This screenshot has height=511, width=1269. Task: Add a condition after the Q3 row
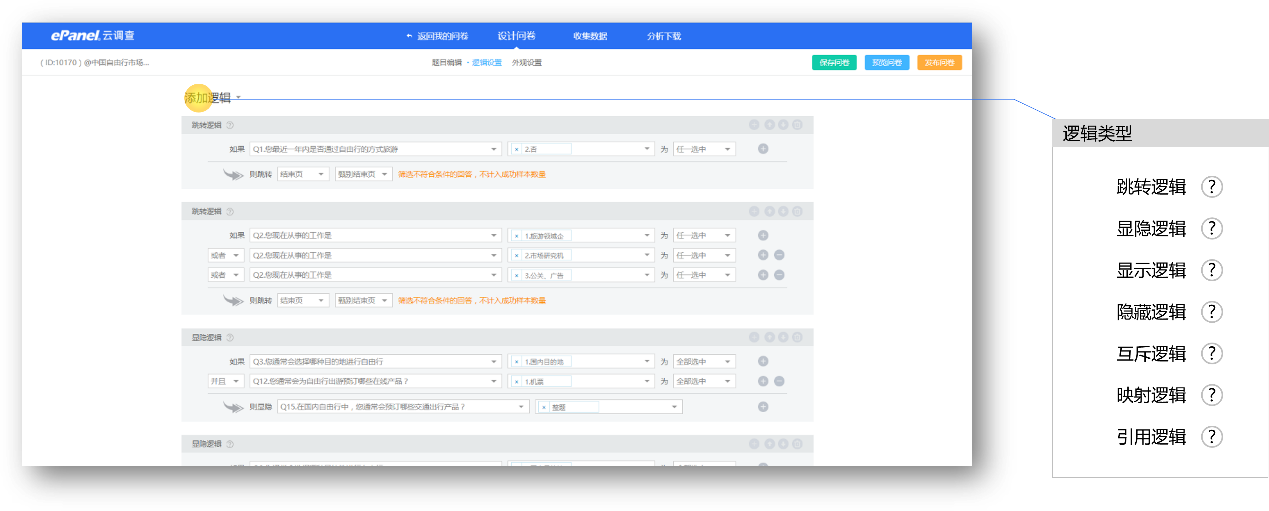tap(763, 361)
